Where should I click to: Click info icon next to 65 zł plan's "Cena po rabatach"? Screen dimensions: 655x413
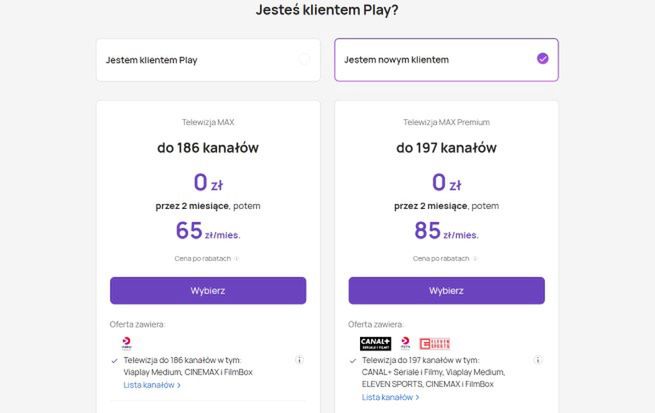click(x=237, y=258)
